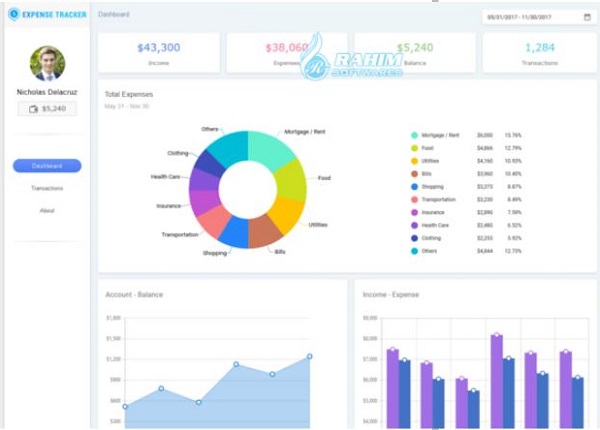This screenshot has width=600, height=430.
Task: Click the wallet balance $5,240 button
Action: 47,109
